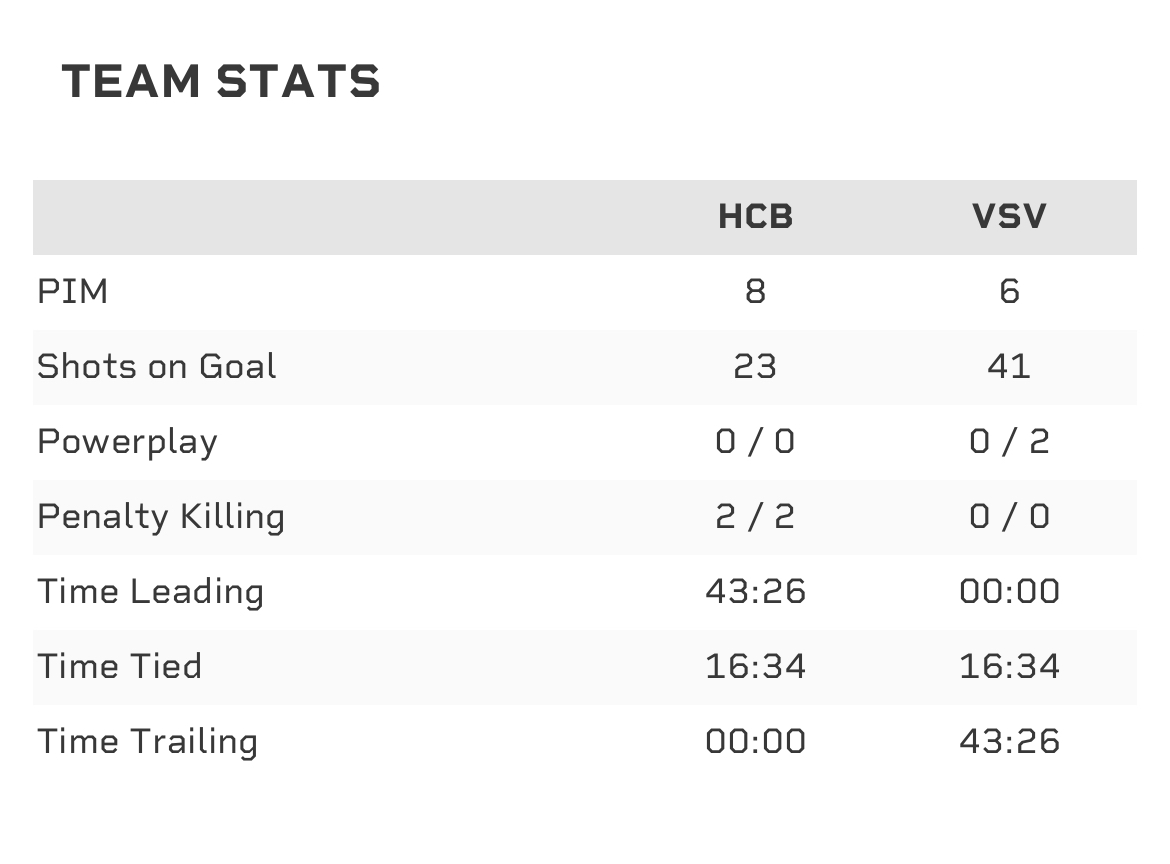Select the Time Tied row label
The width and height of the screenshot is (1170, 864).
(120, 667)
